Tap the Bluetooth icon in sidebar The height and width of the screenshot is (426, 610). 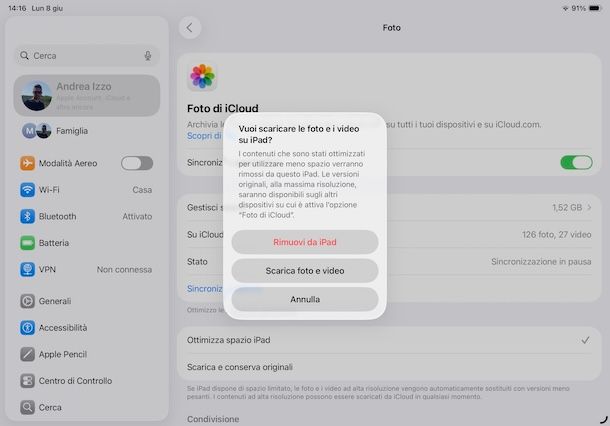coord(27,216)
